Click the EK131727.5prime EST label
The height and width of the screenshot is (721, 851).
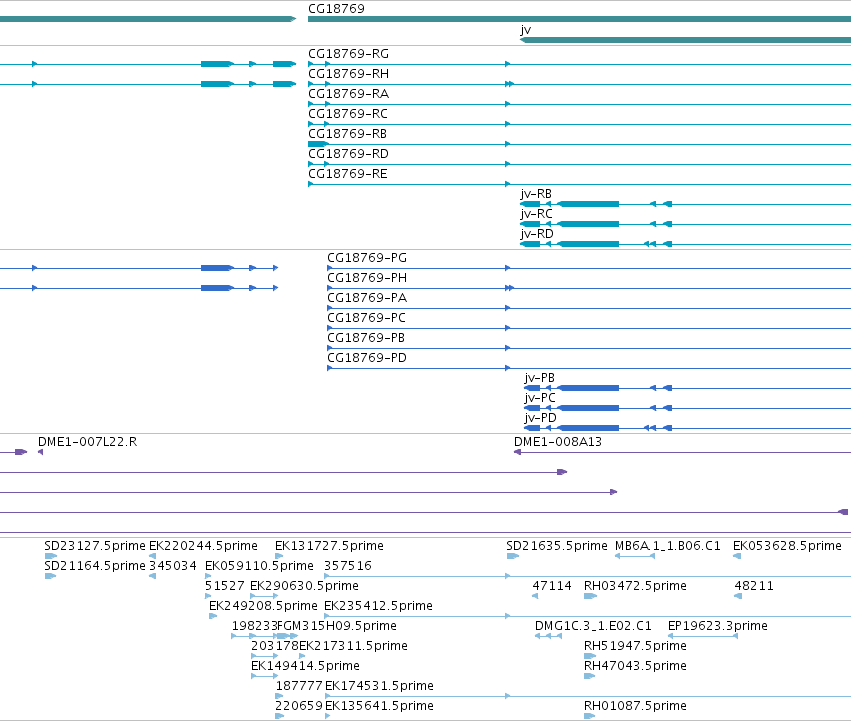click(329, 546)
